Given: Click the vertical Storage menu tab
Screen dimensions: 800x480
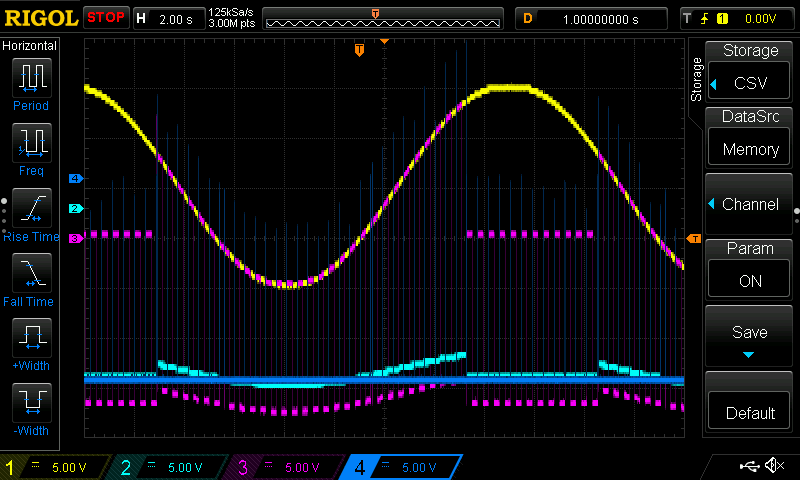Looking at the screenshot, I should (x=696, y=80).
